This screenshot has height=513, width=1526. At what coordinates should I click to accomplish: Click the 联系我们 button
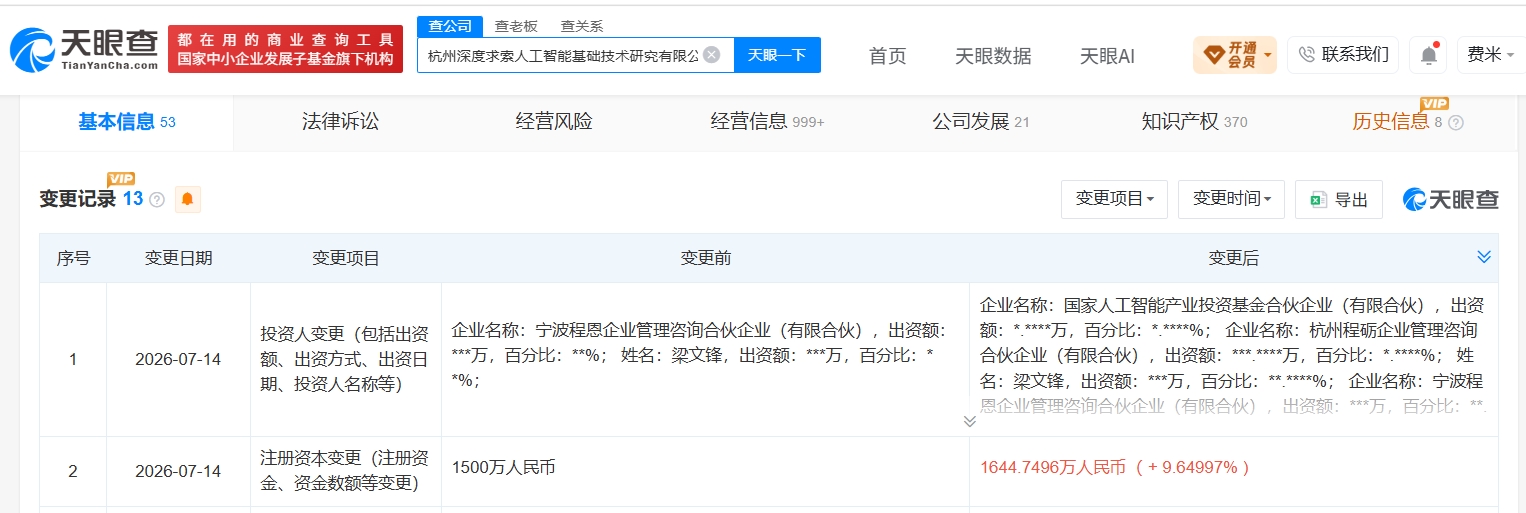pos(1343,55)
